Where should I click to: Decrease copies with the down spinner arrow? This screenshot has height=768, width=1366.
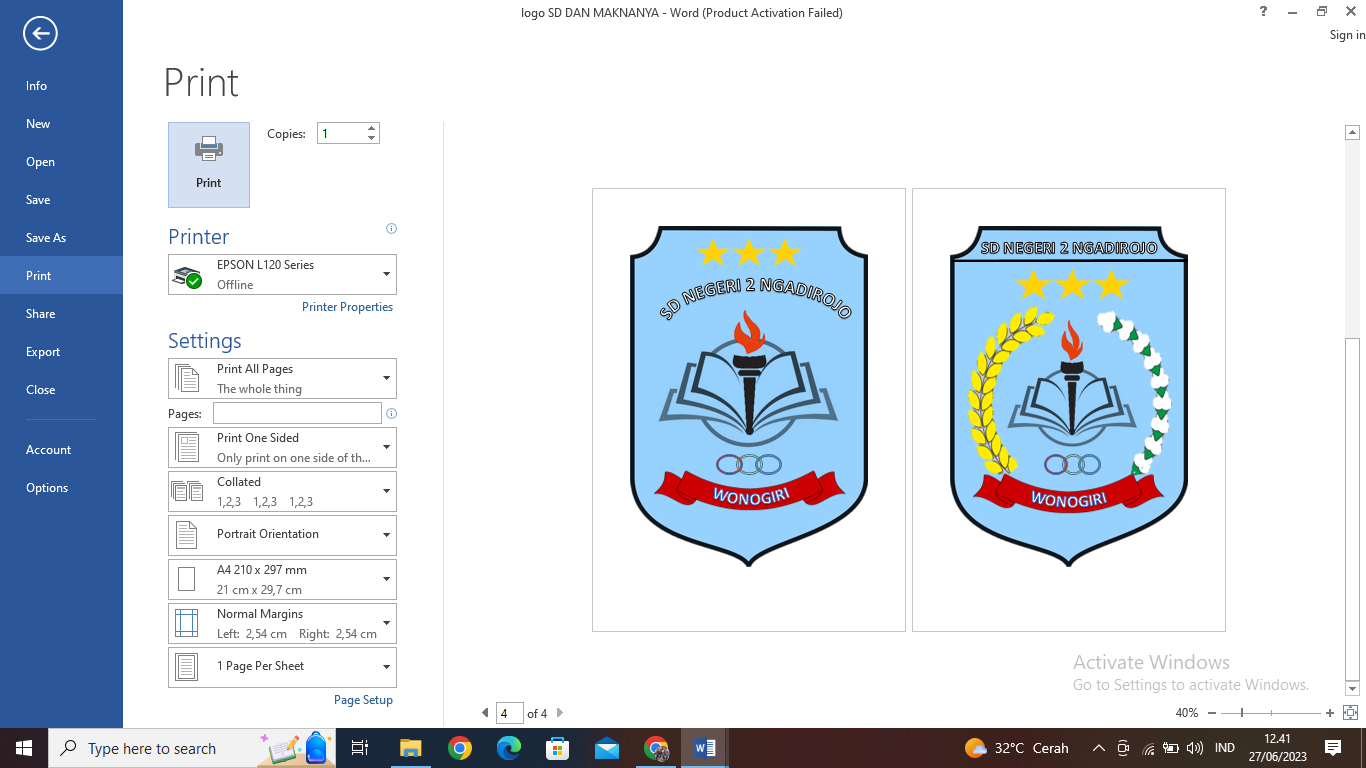[371, 138]
